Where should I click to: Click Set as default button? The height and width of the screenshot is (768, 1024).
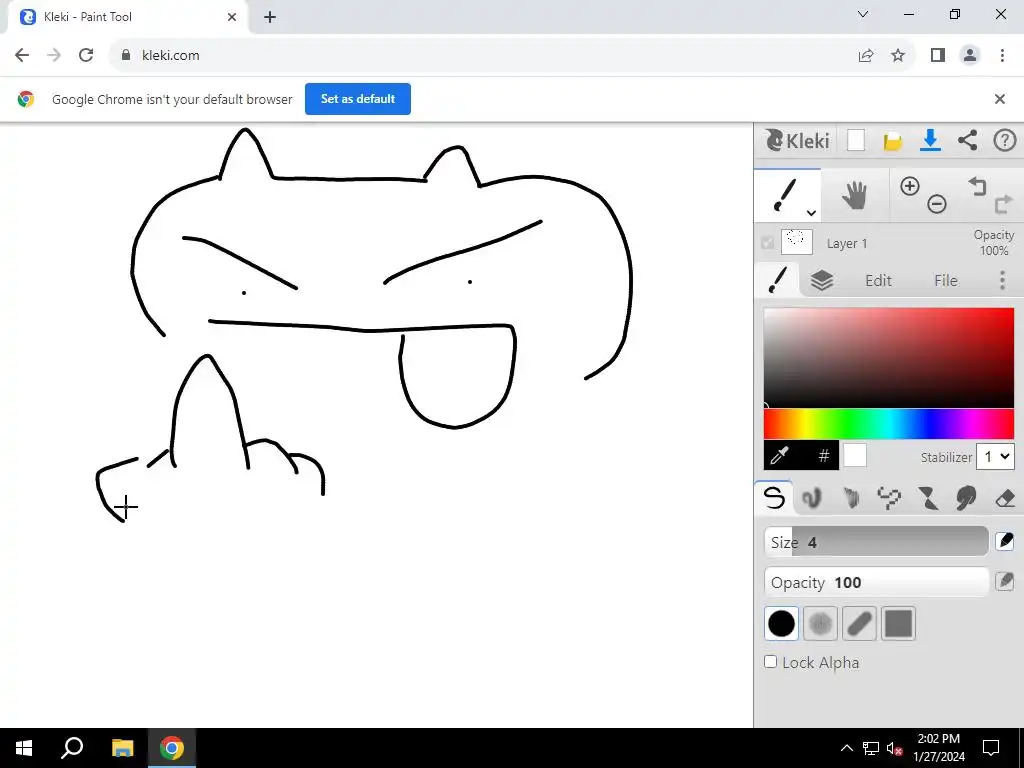[358, 99]
